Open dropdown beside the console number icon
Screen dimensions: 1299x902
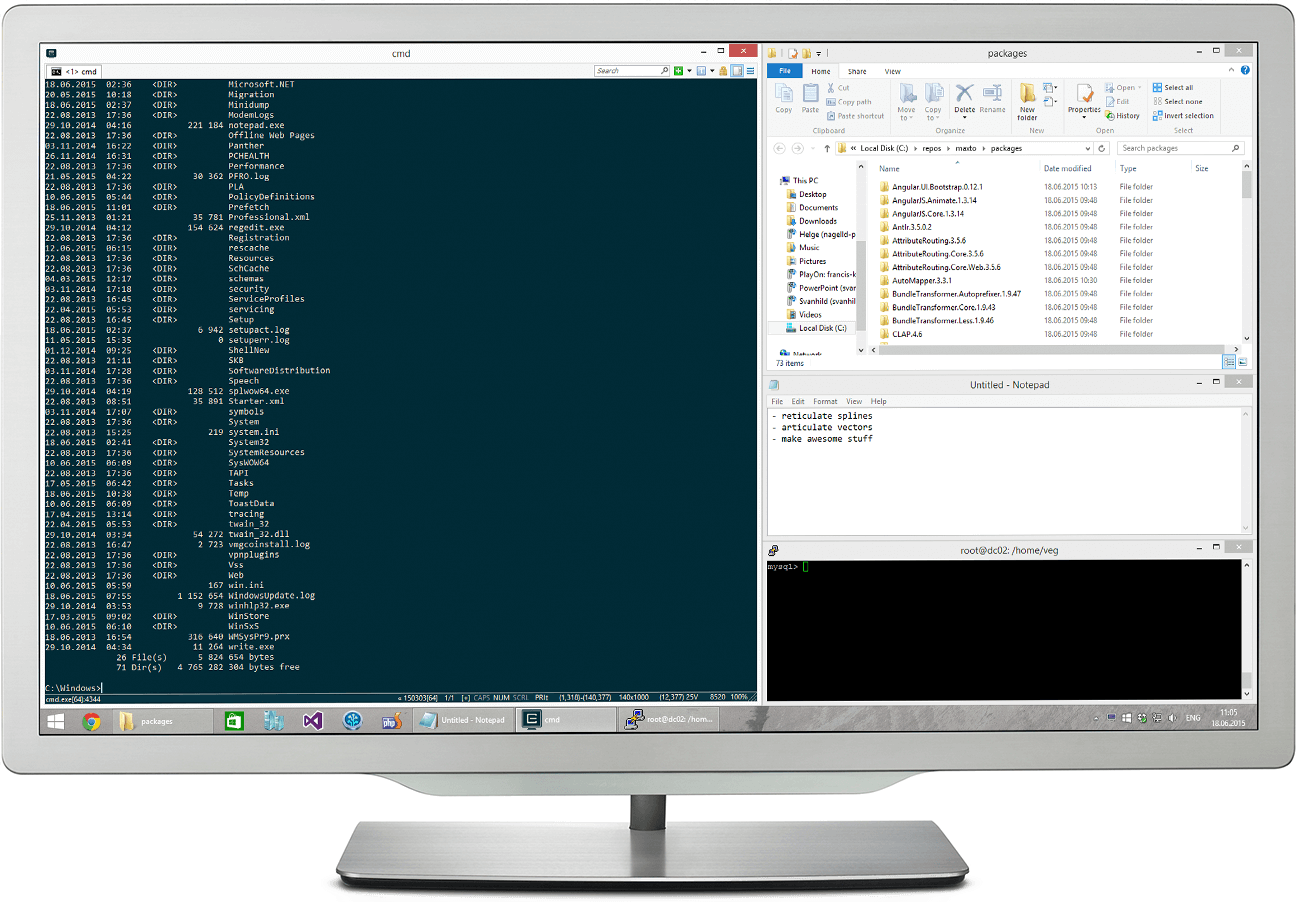click(712, 71)
